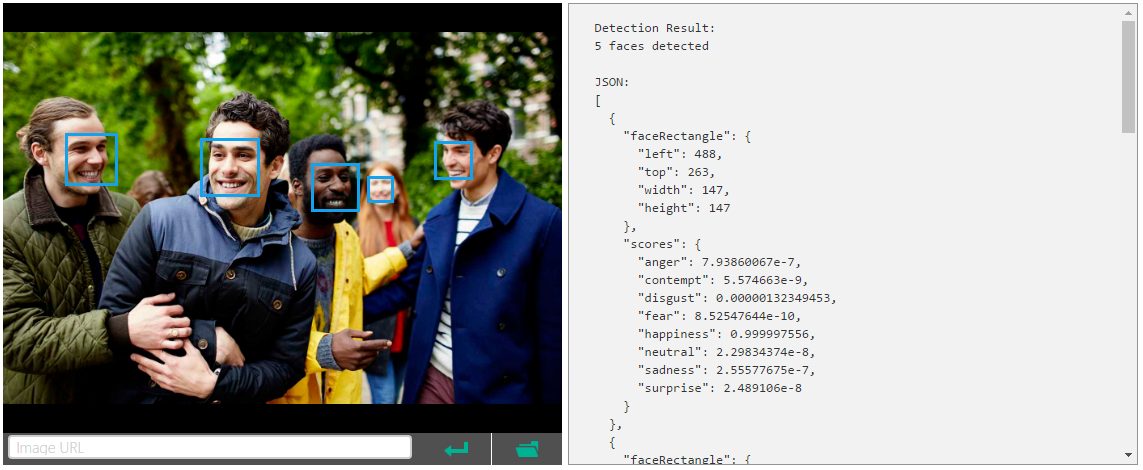Click the JSON panel scrollbar thumb
1143x470 pixels.
(x=1128, y=77)
